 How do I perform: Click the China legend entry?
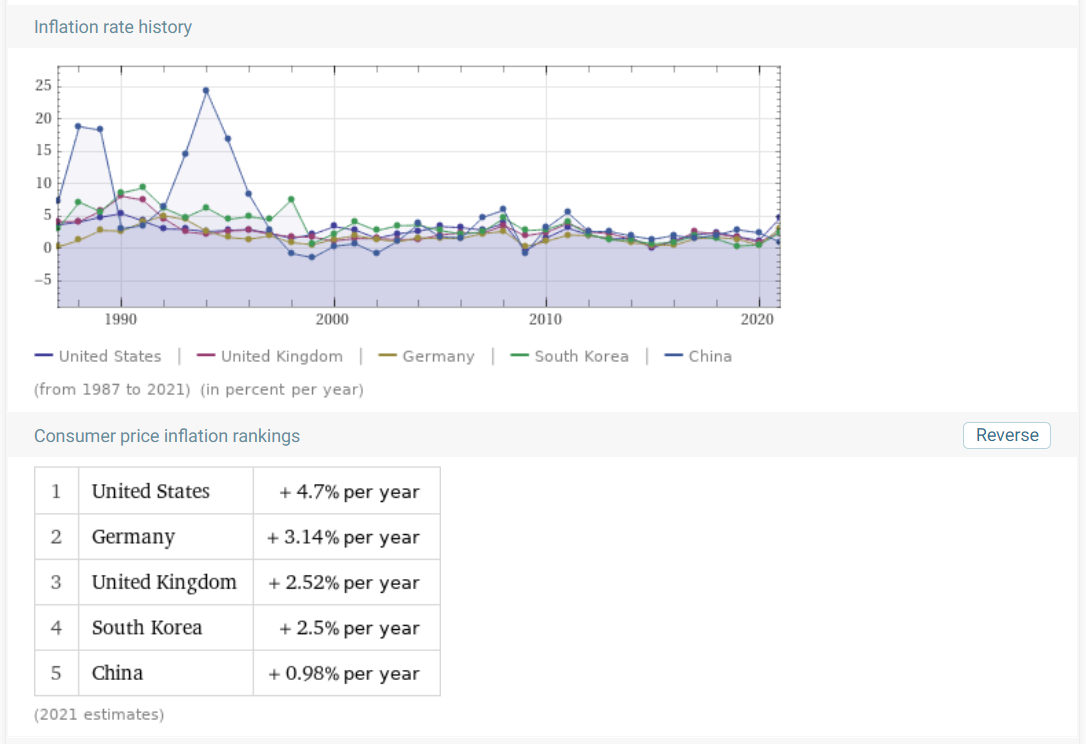(698, 356)
